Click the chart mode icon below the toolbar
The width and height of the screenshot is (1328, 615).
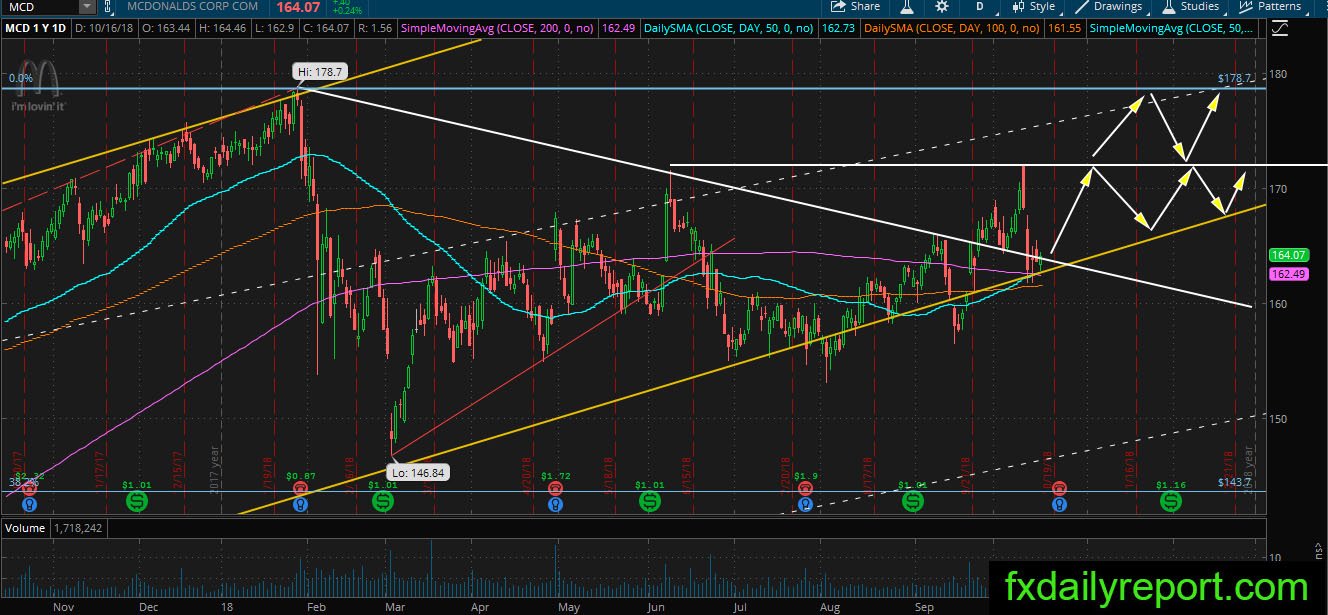1280,29
